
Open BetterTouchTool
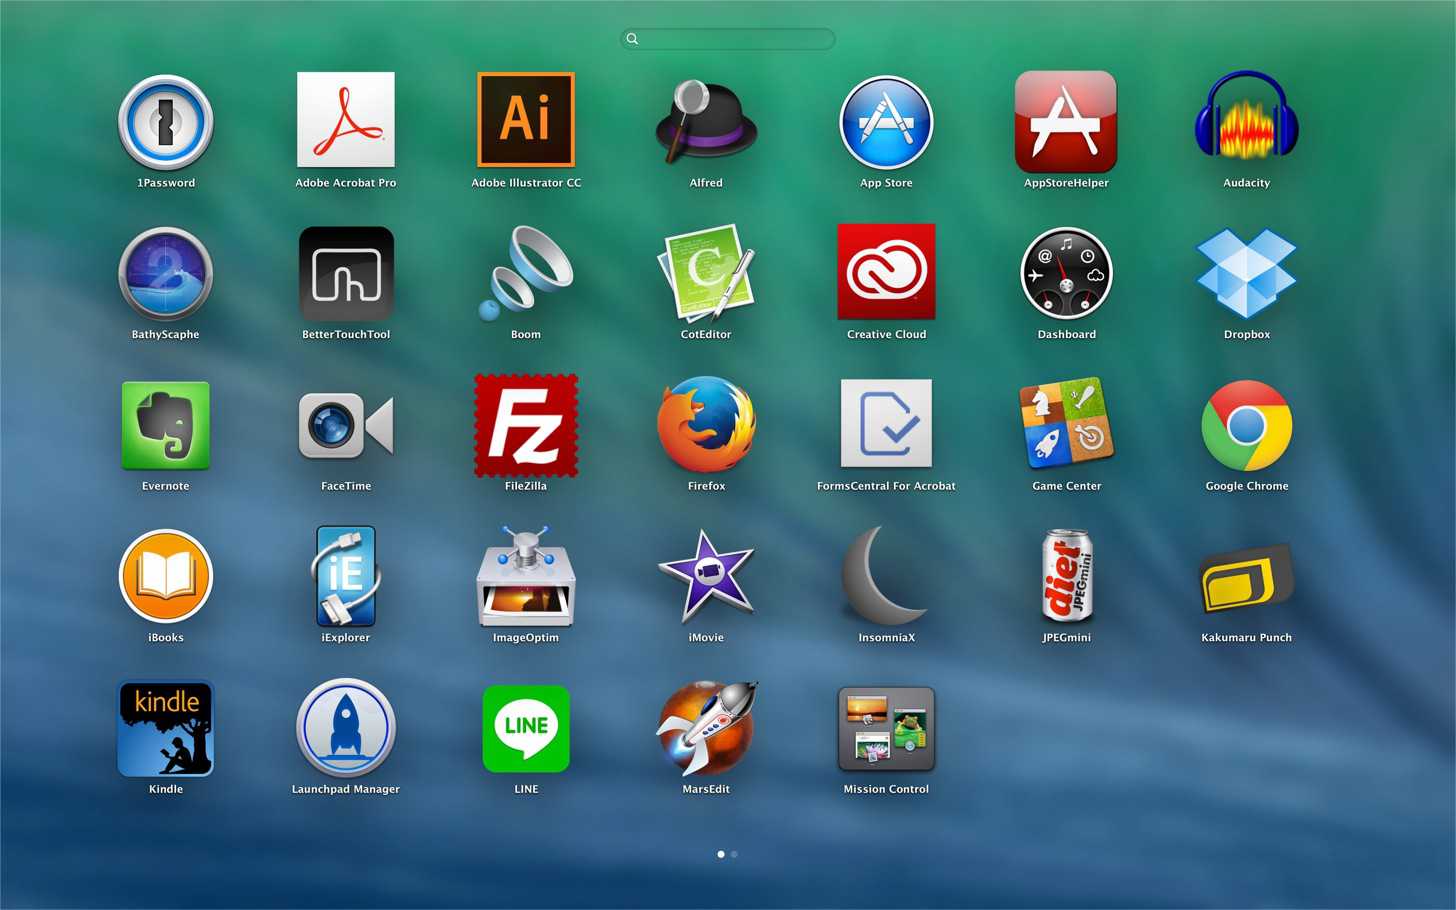346,274
